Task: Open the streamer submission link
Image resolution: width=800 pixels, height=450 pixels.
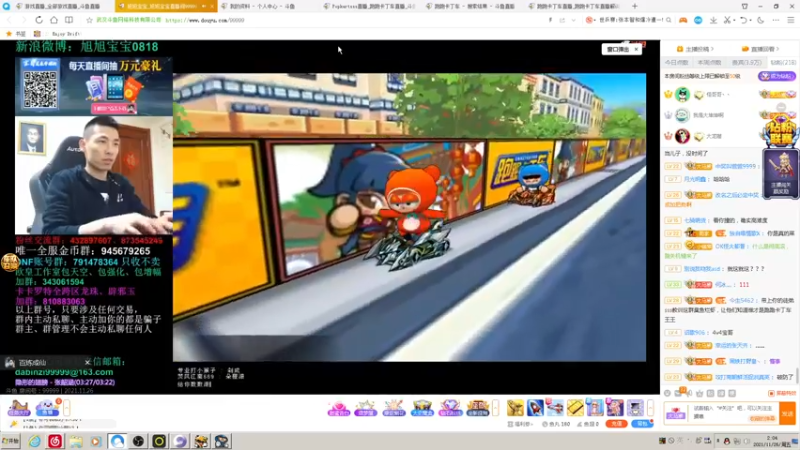Action: pos(695,49)
